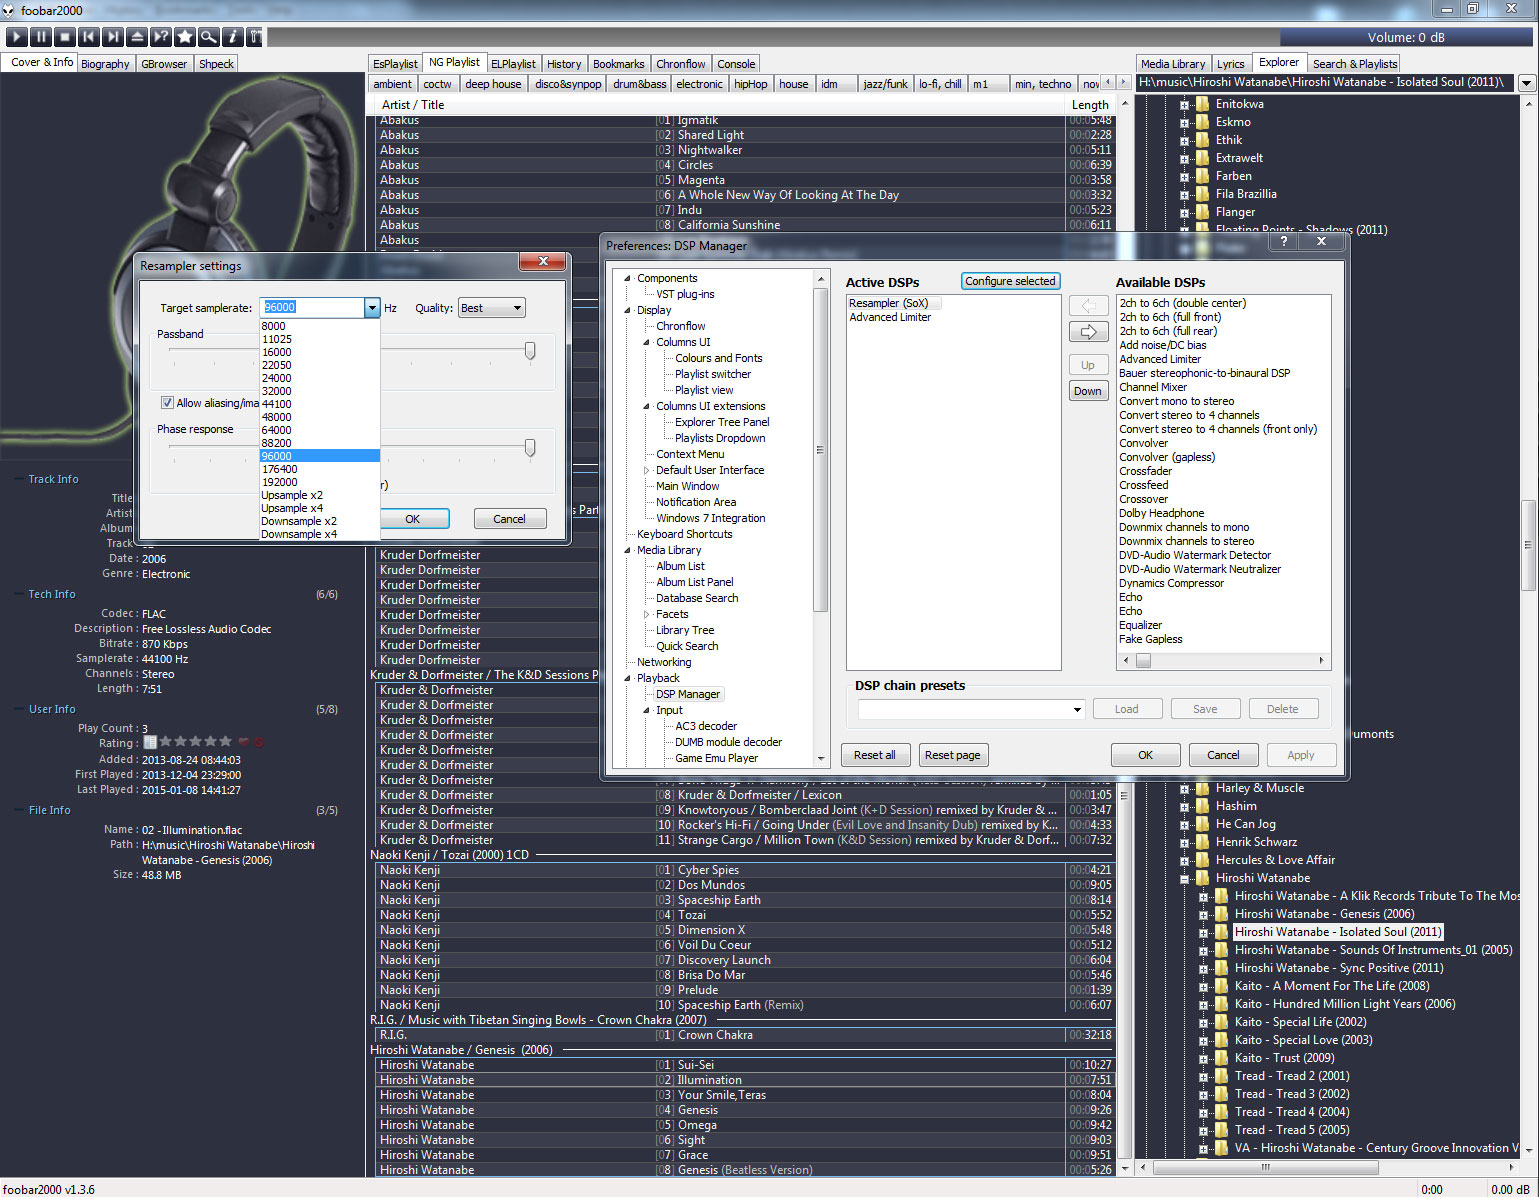Click the heart icon in the Rating row

tap(243, 742)
